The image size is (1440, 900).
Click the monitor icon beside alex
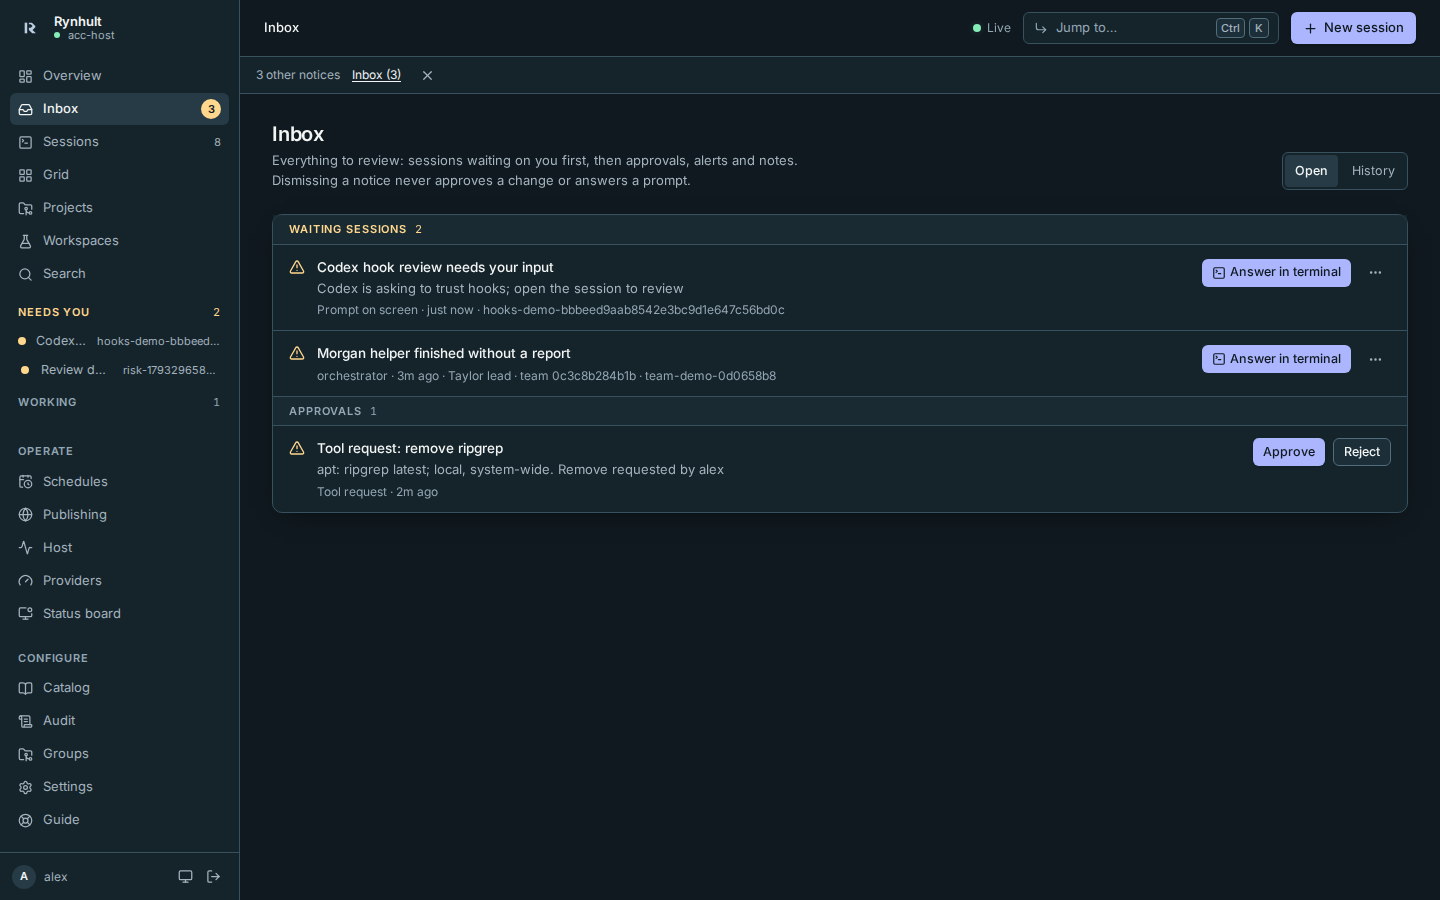tap(185, 877)
